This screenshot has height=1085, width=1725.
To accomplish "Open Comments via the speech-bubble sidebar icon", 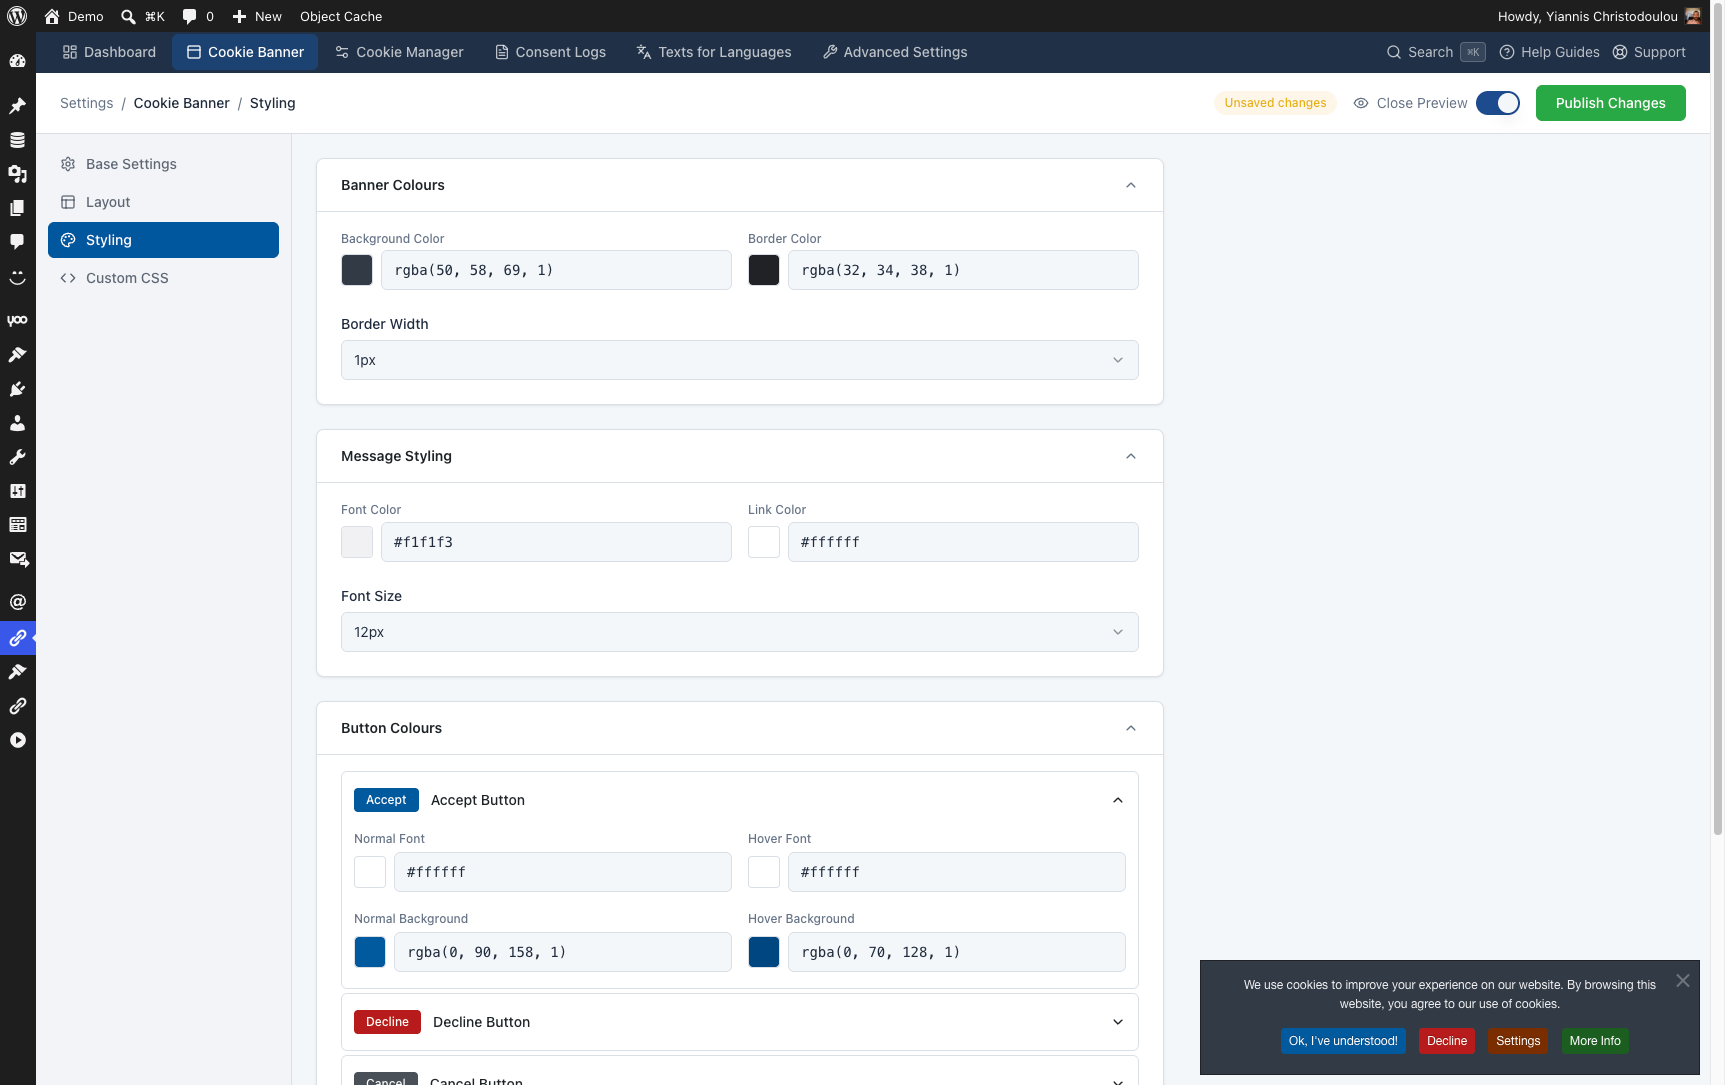I will [17, 241].
